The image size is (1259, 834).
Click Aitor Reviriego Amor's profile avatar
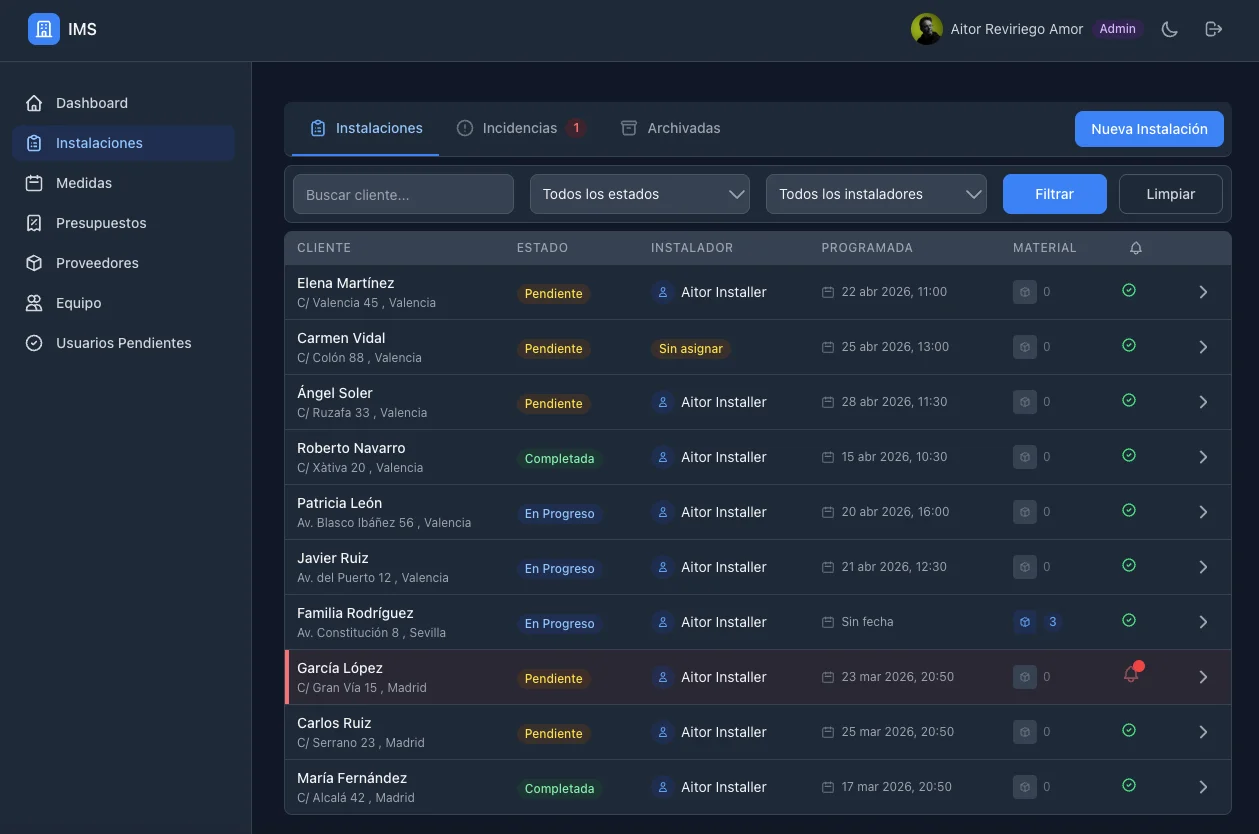point(926,29)
